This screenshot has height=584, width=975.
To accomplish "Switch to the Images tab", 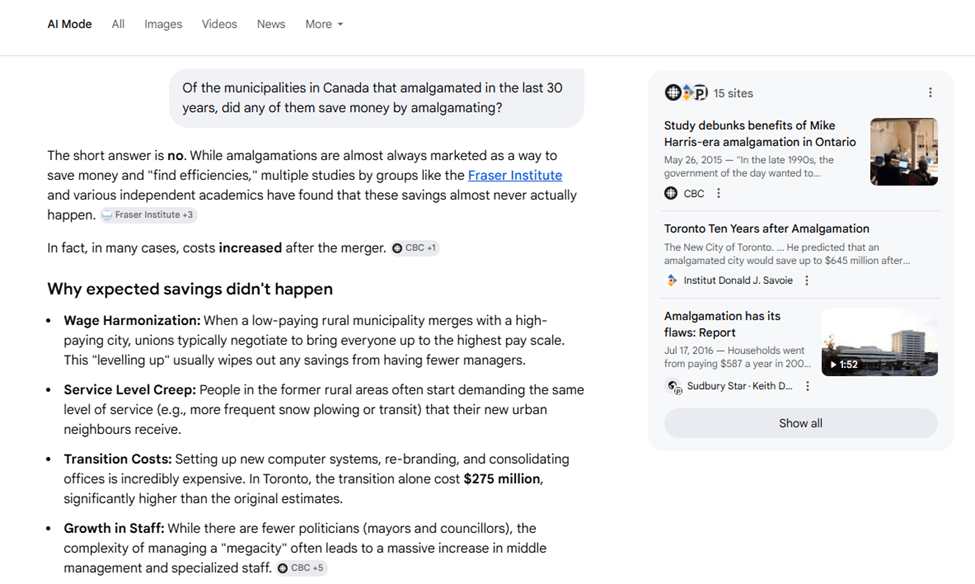I will click(163, 24).
